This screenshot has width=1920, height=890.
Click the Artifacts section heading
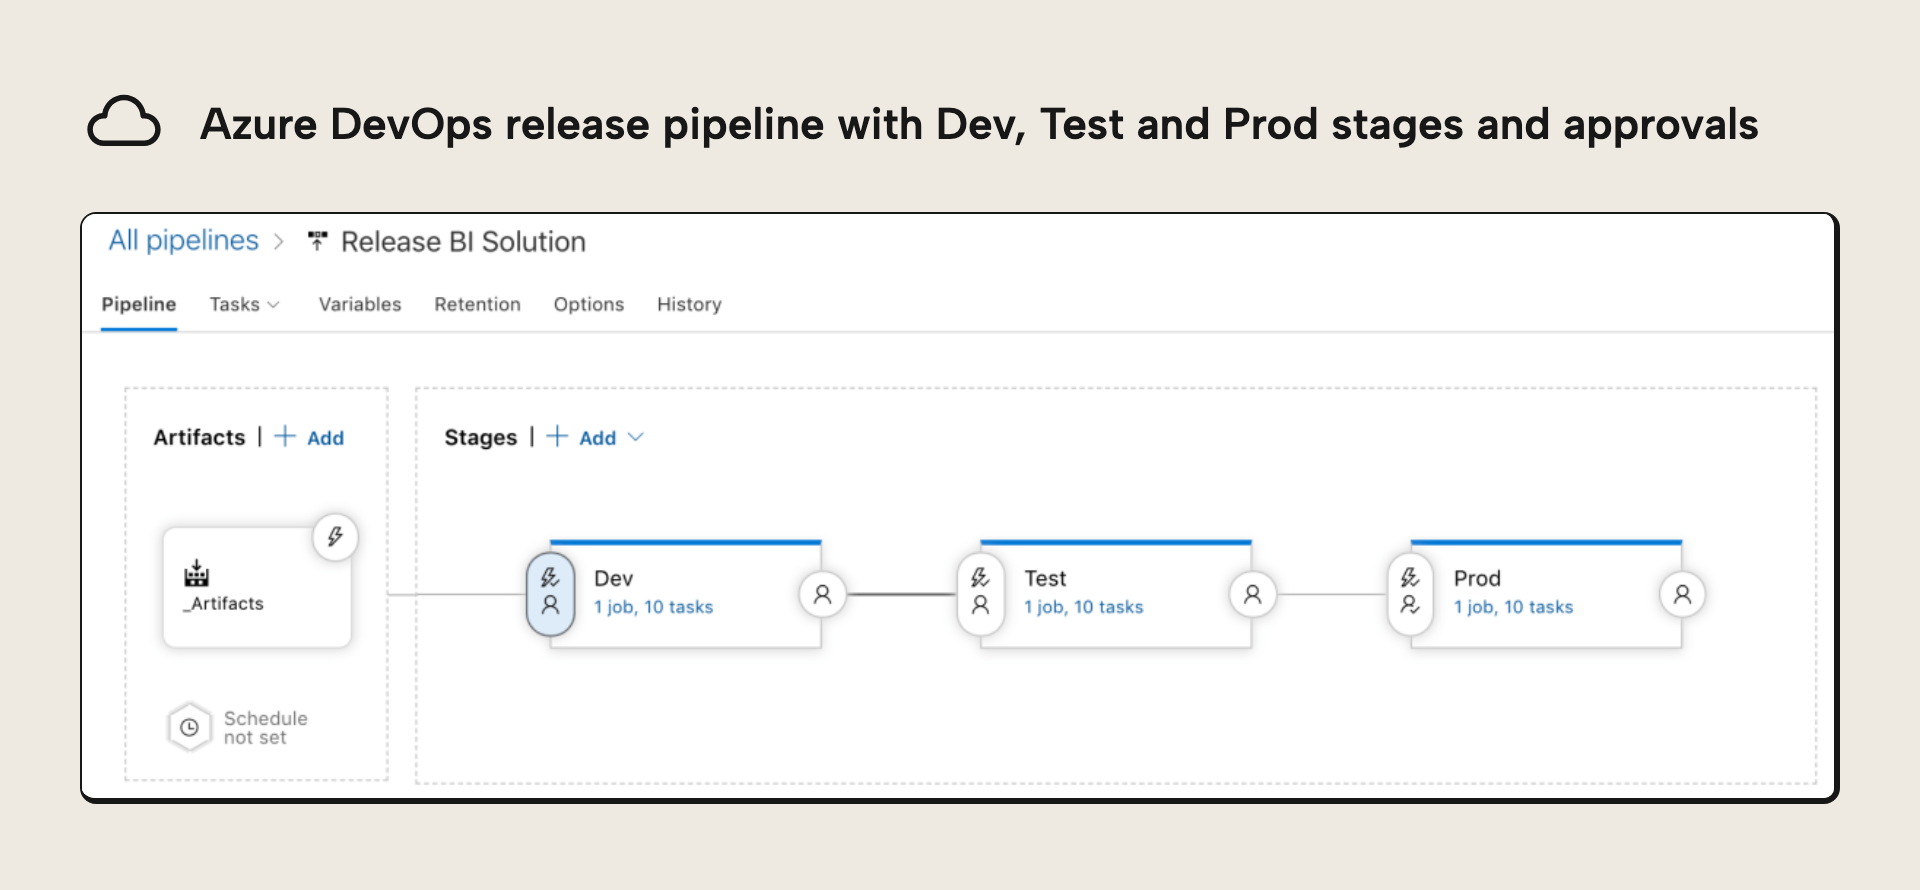tap(199, 437)
